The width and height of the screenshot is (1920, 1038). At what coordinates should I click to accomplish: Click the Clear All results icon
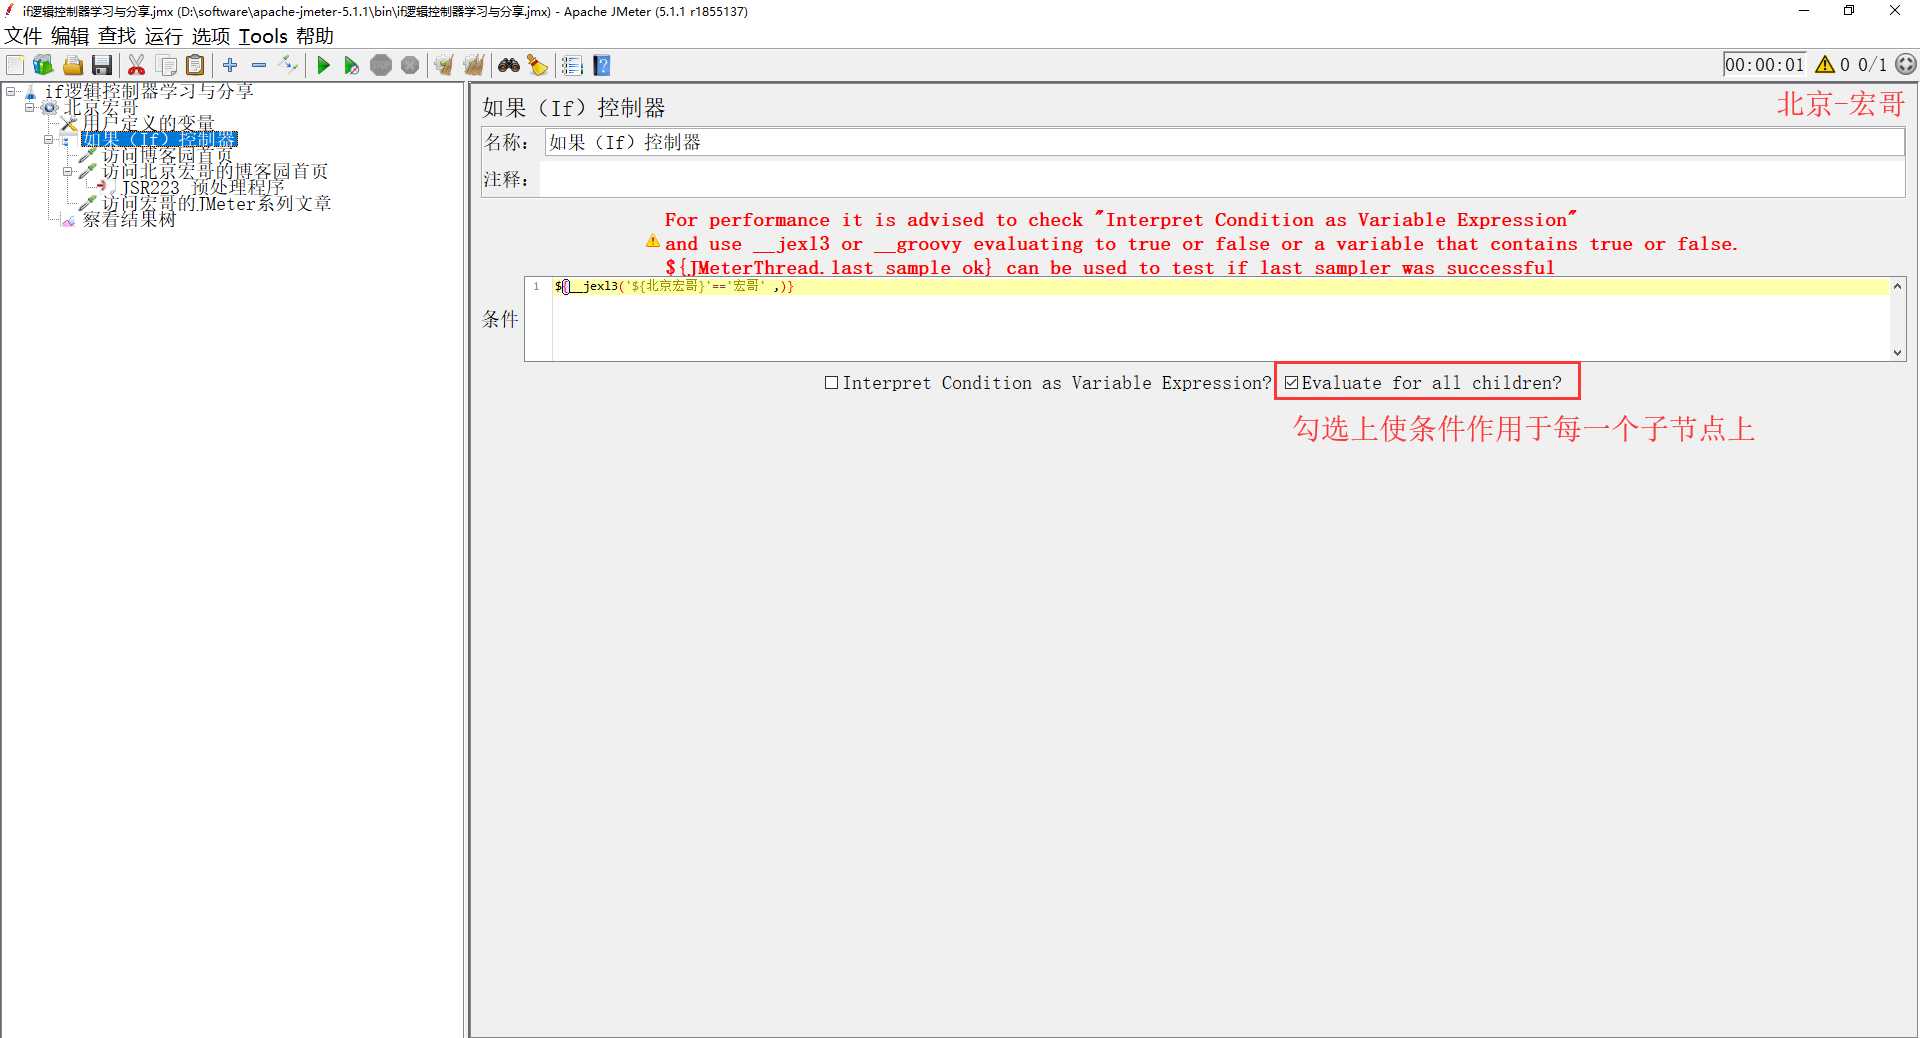point(473,65)
